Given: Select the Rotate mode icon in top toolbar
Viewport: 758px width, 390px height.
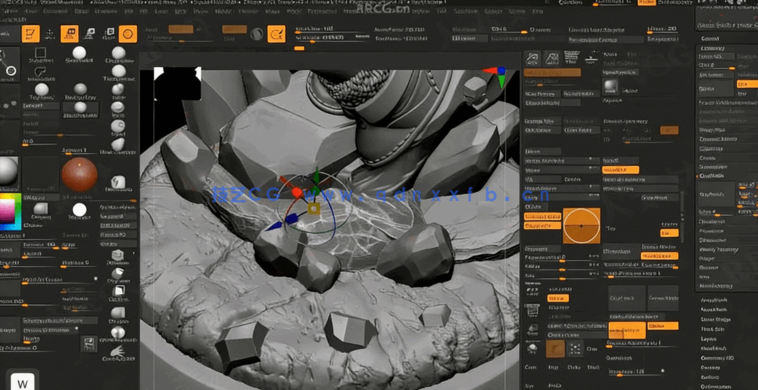Looking at the screenshot, I should click(109, 34).
